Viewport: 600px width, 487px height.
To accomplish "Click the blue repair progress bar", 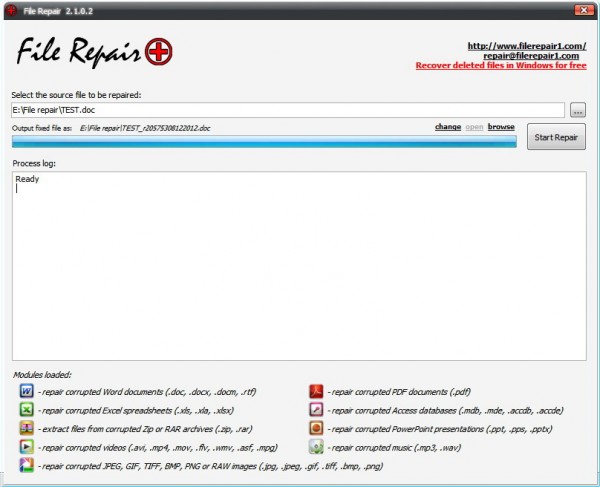I will [264, 142].
